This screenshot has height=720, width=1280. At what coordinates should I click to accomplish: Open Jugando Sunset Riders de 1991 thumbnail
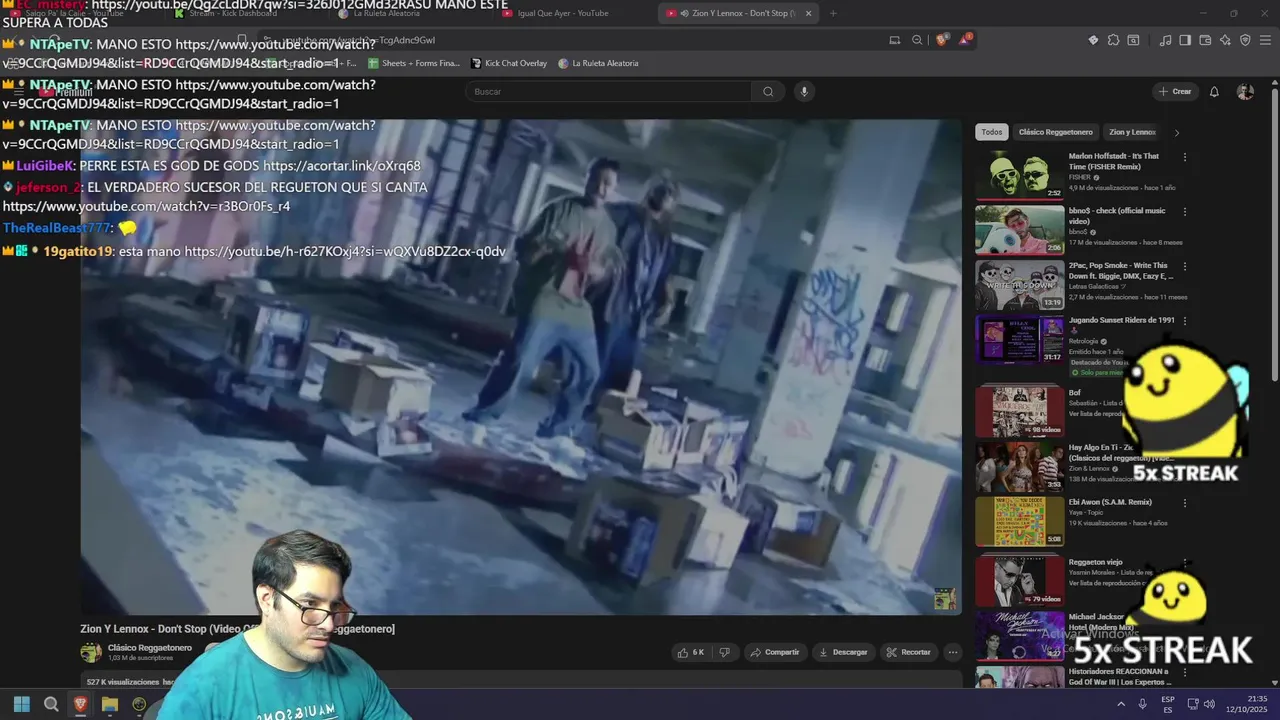(1020, 339)
